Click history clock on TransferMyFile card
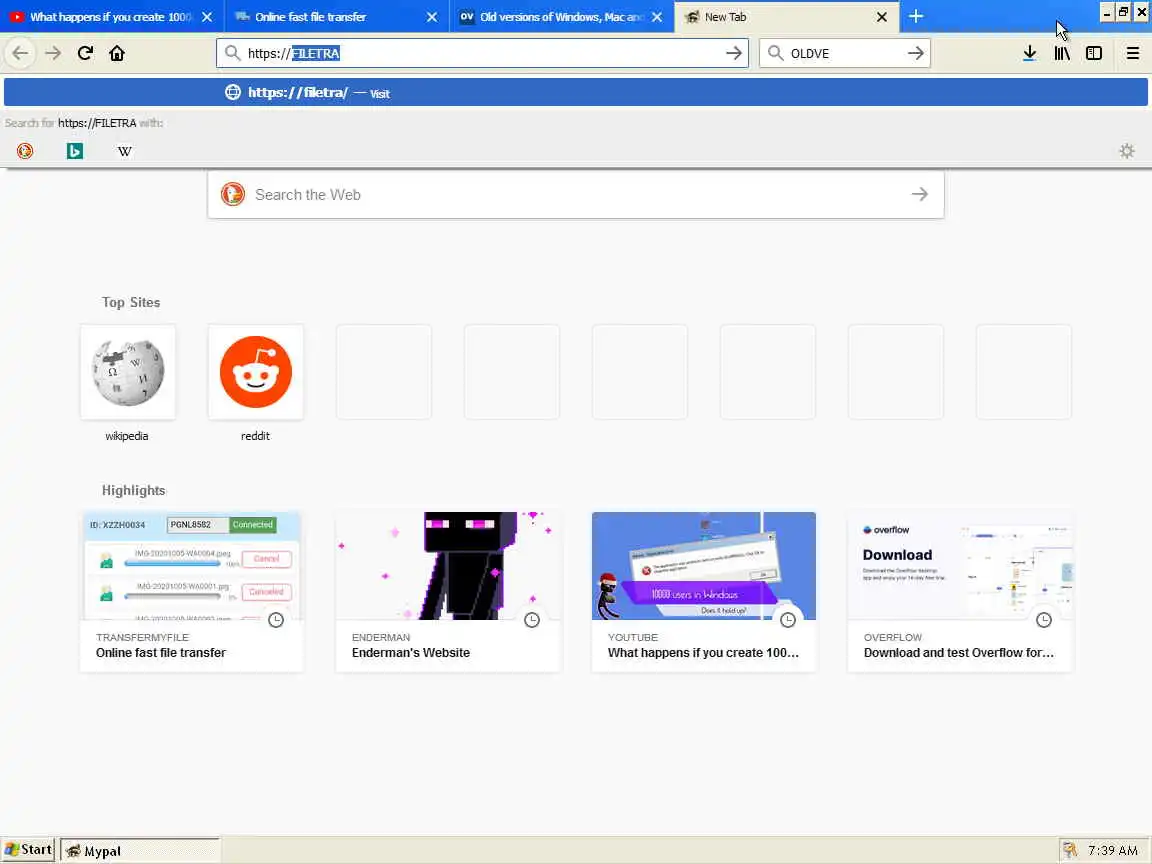 point(276,620)
